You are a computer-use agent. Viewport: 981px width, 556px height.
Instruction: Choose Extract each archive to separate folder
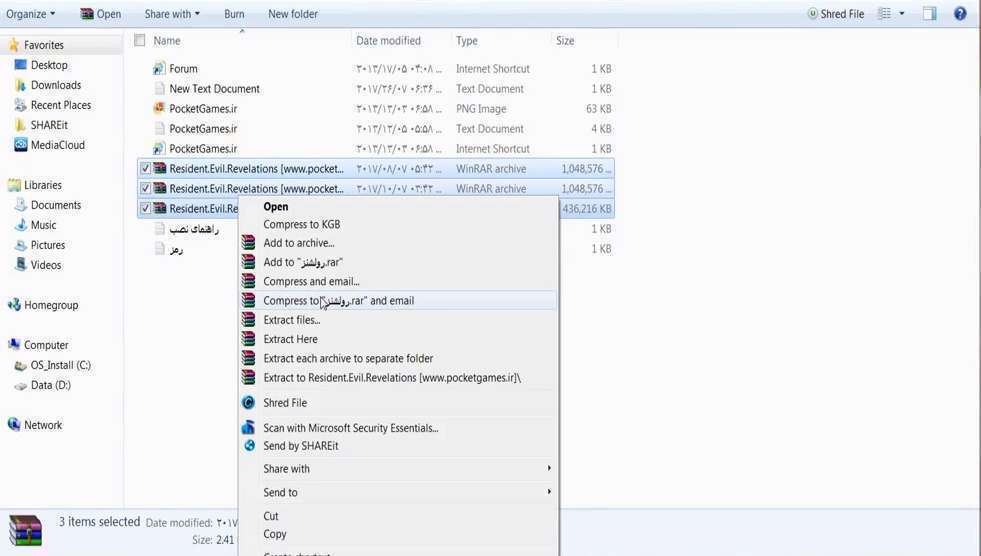[x=348, y=358]
